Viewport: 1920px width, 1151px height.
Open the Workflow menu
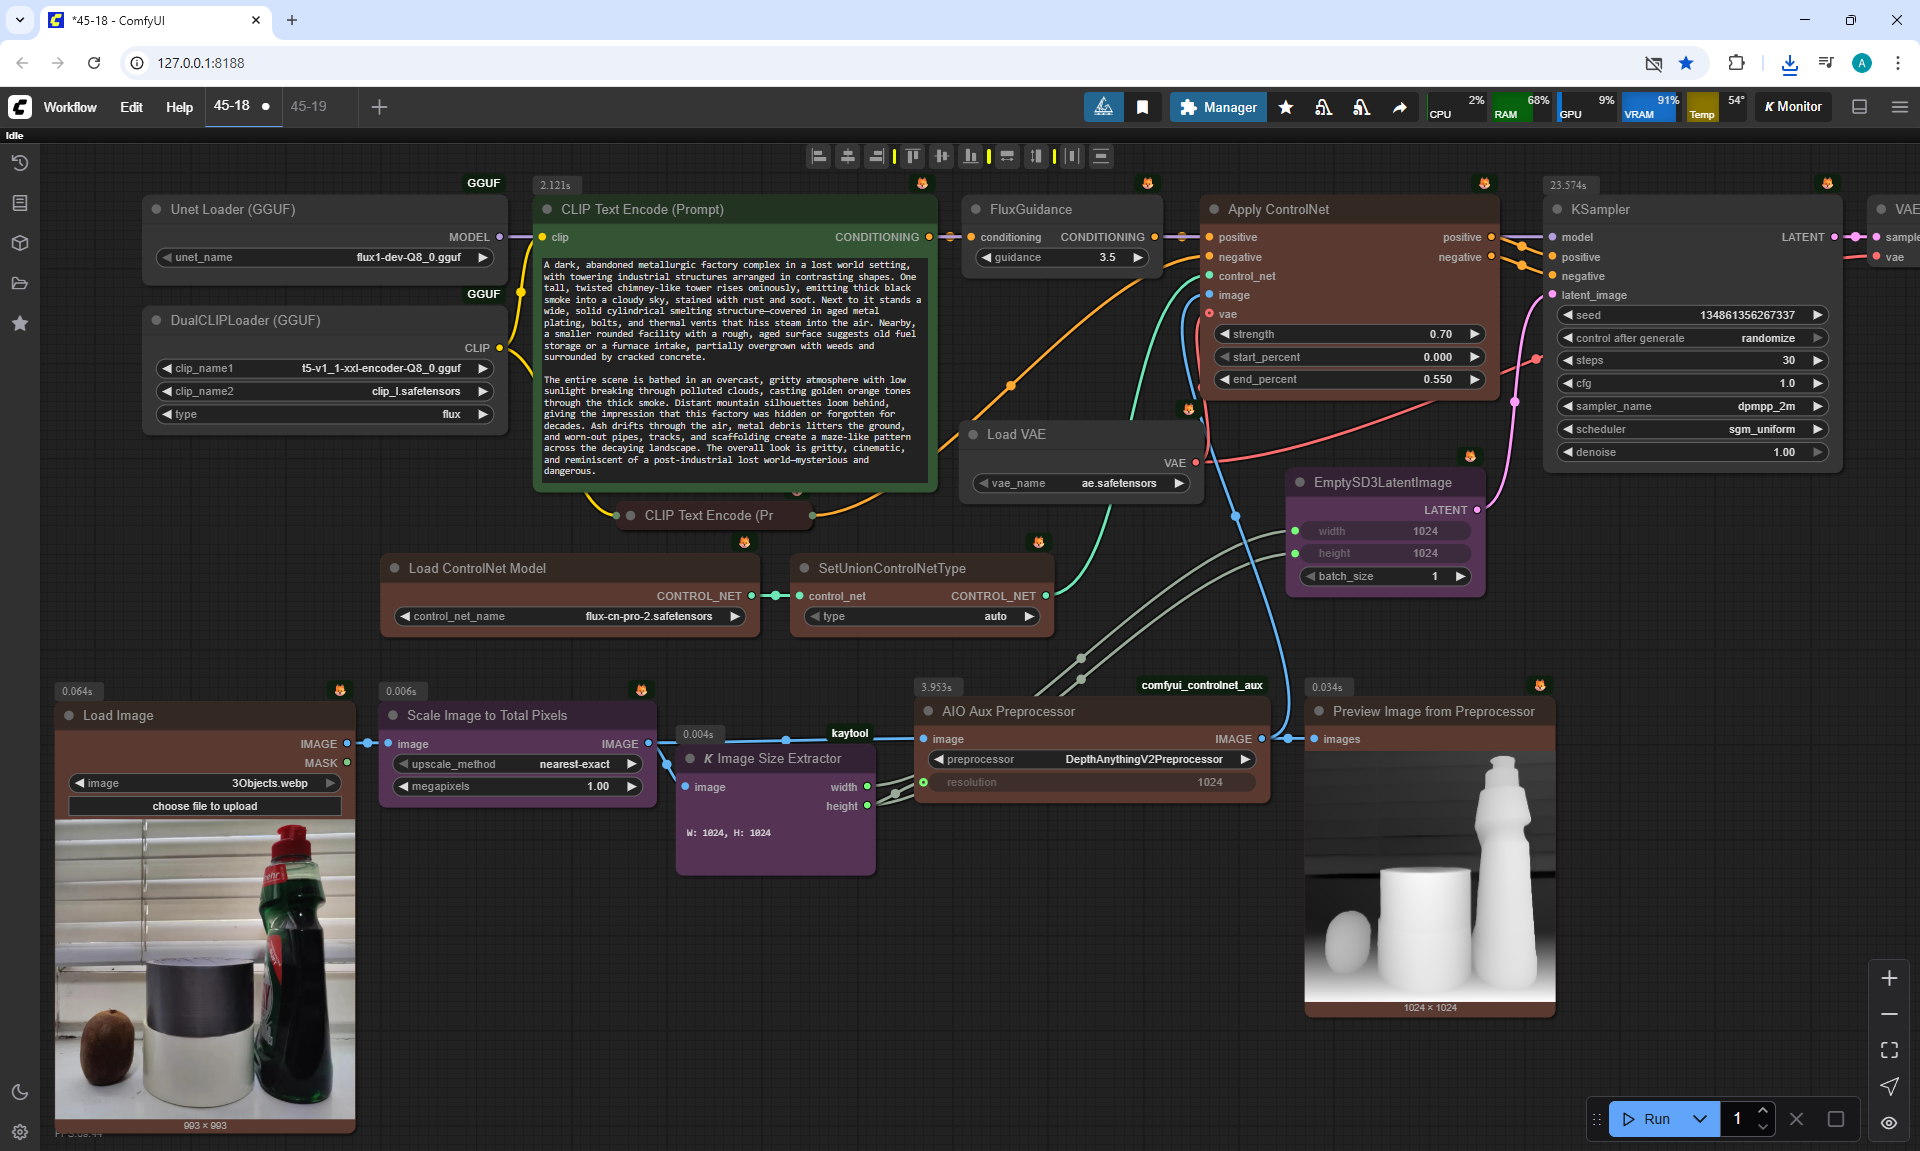(70, 107)
